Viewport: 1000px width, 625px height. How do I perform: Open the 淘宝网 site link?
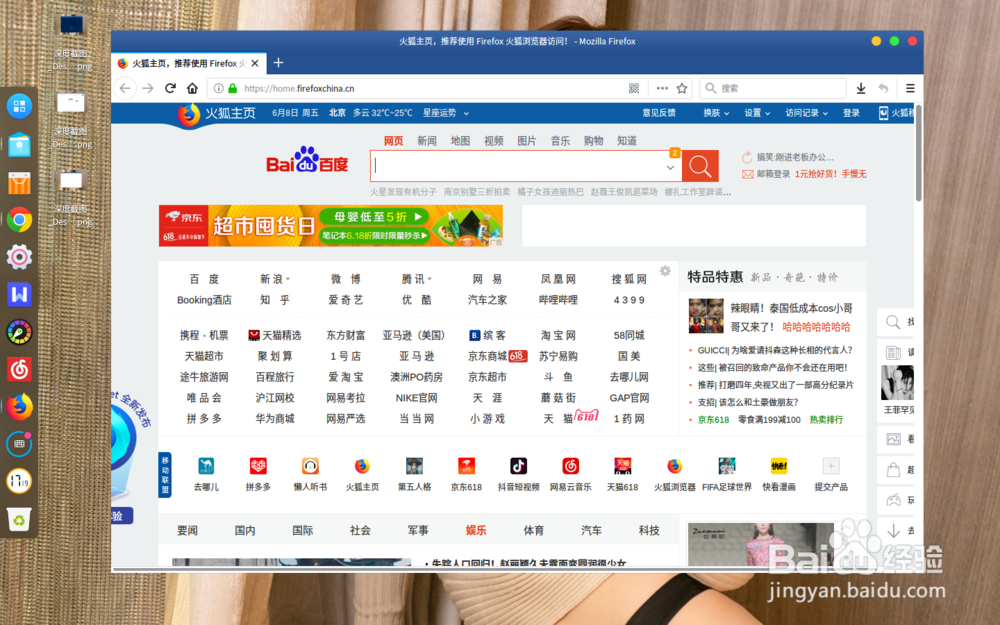(x=558, y=335)
